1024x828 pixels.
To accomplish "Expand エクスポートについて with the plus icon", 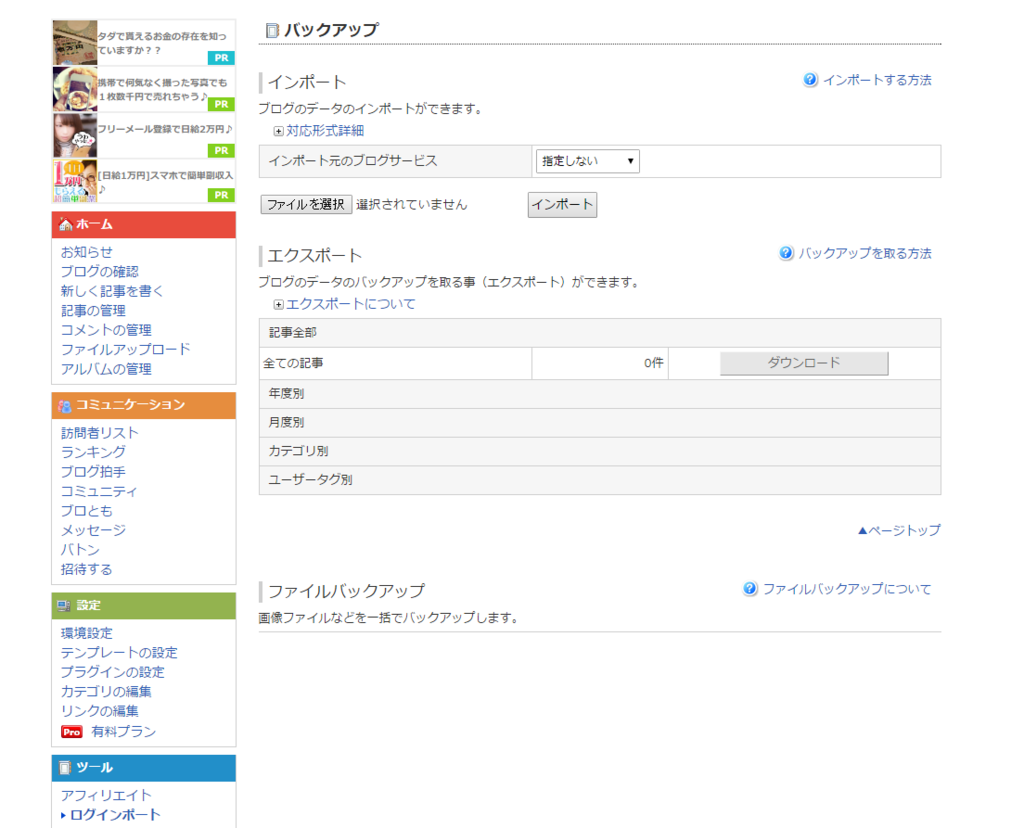I will point(278,305).
